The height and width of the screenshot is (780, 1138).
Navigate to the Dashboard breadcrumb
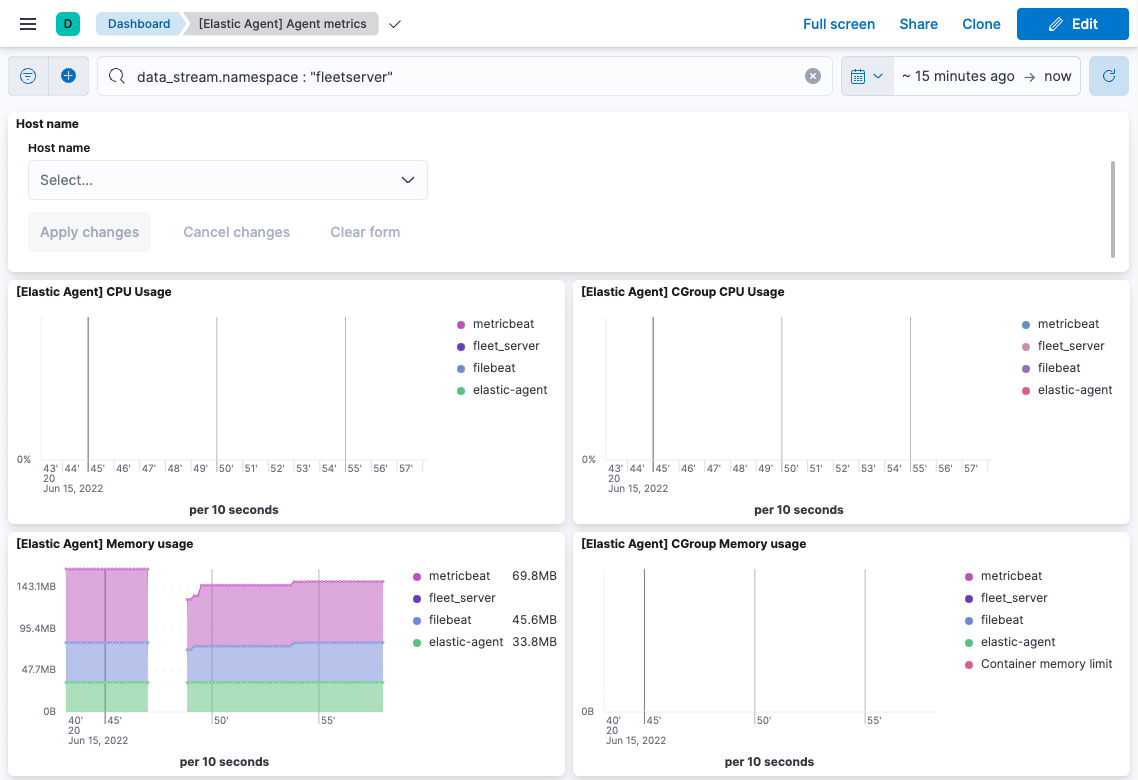click(x=138, y=23)
